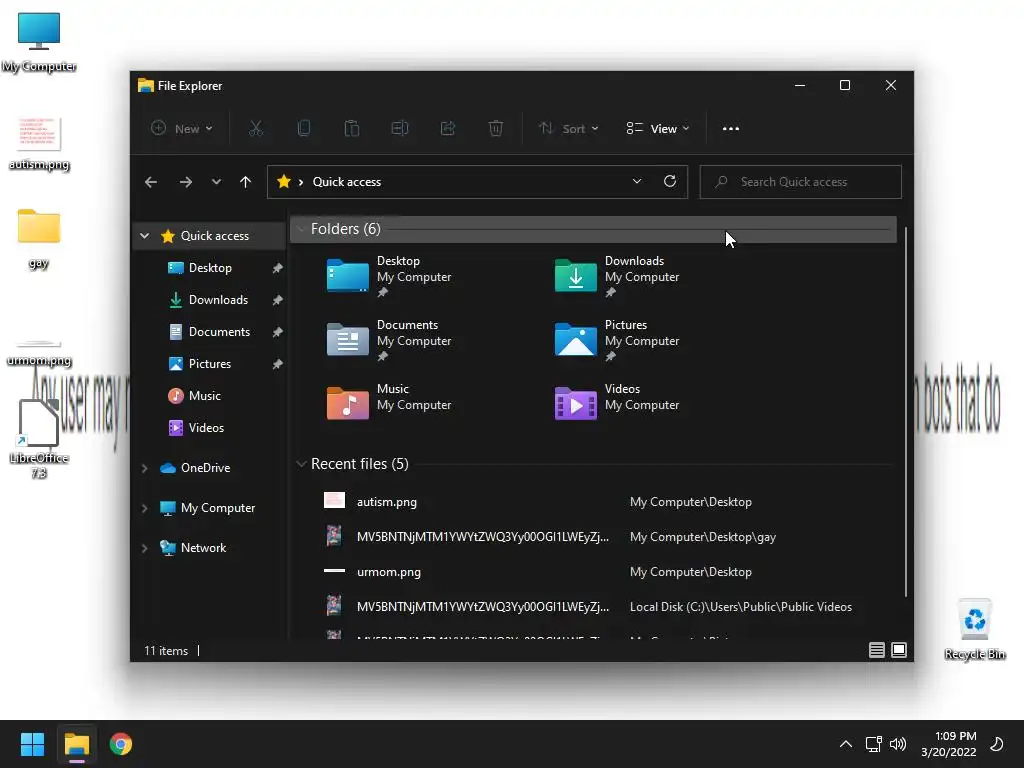1024x768 pixels.
Task: Open the Pictures folder tile
Action: pyautogui.click(x=617, y=340)
